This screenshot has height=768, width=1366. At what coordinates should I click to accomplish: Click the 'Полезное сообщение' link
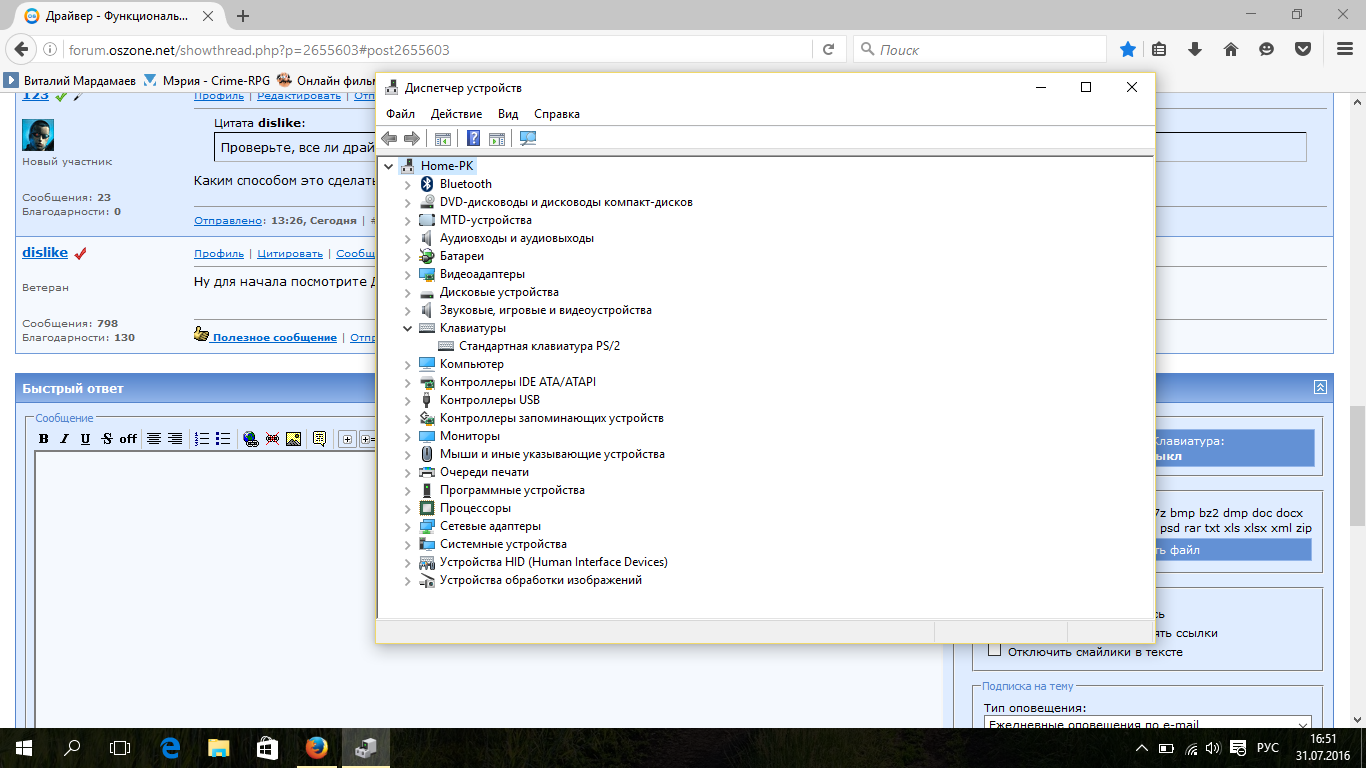pos(274,338)
